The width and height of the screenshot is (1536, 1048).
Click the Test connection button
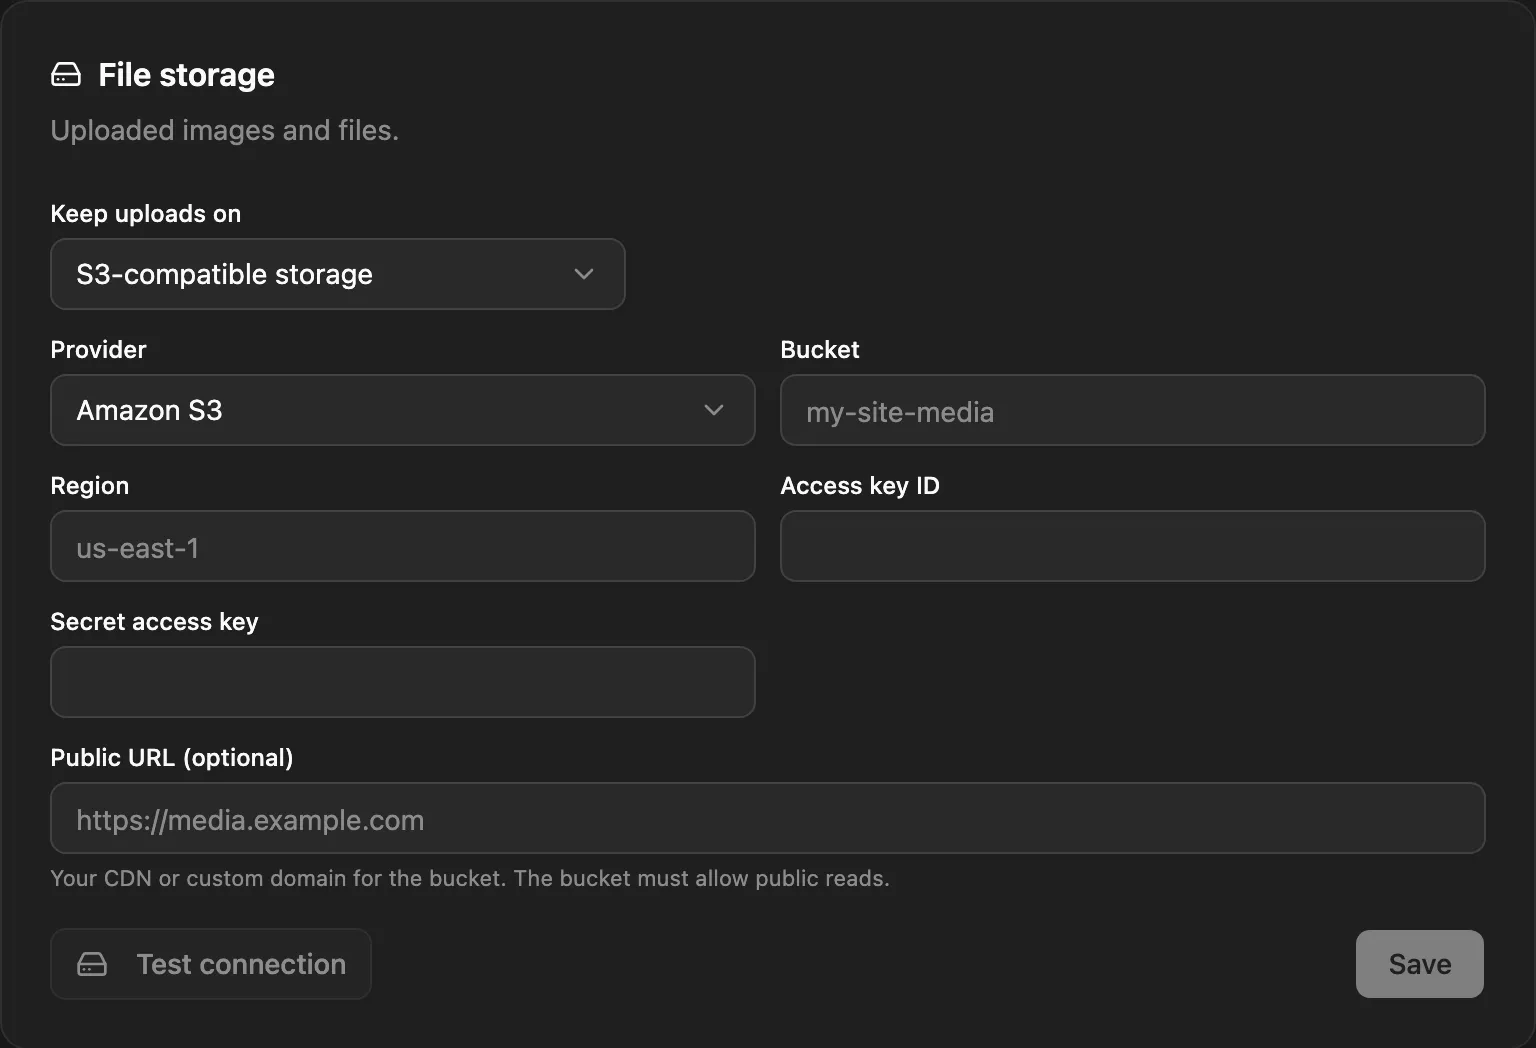[211, 964]
